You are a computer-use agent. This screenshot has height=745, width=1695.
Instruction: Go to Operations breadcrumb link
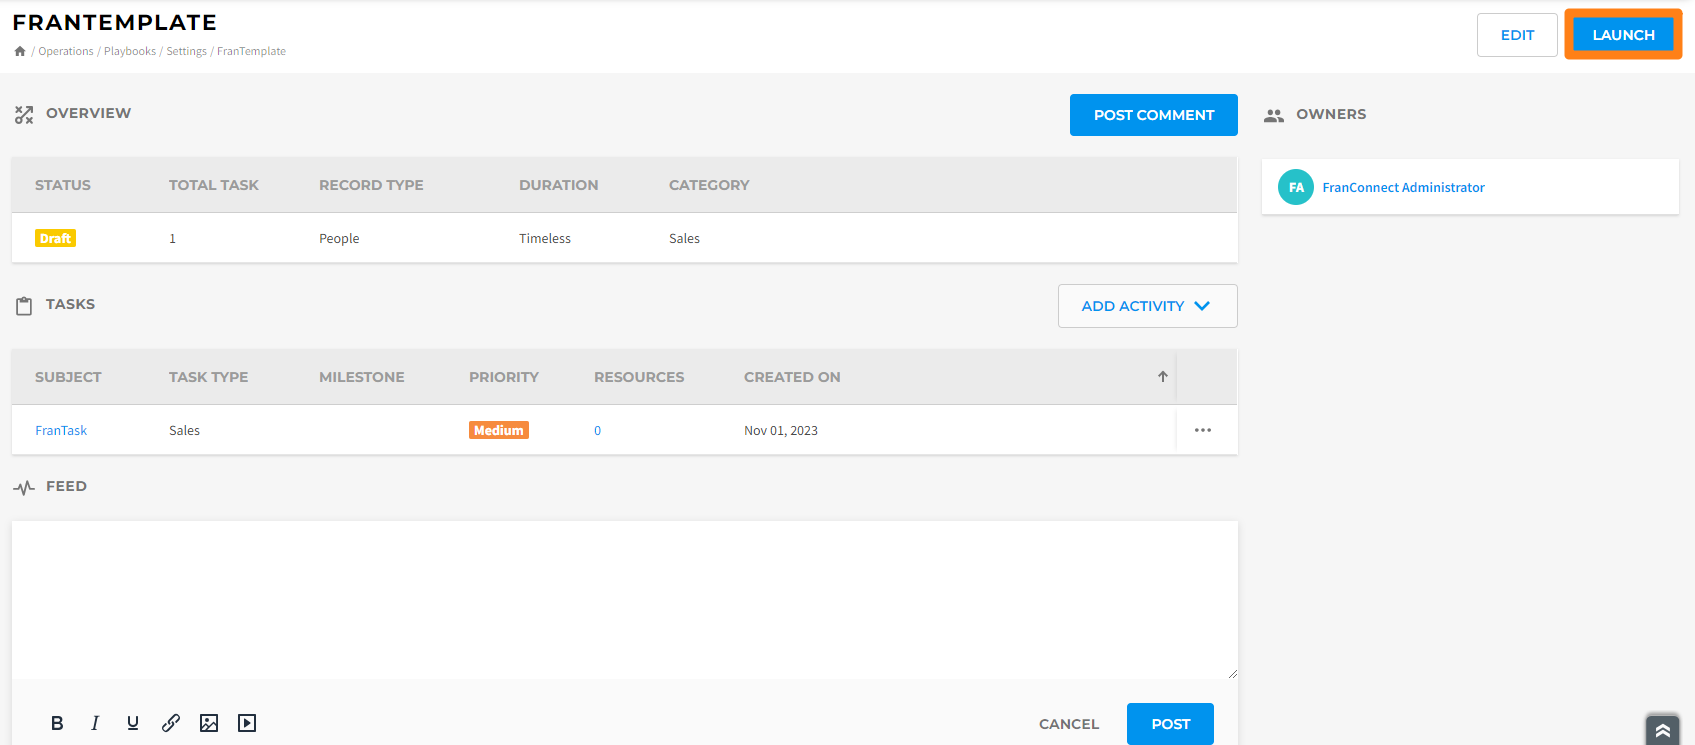point(66,51)
